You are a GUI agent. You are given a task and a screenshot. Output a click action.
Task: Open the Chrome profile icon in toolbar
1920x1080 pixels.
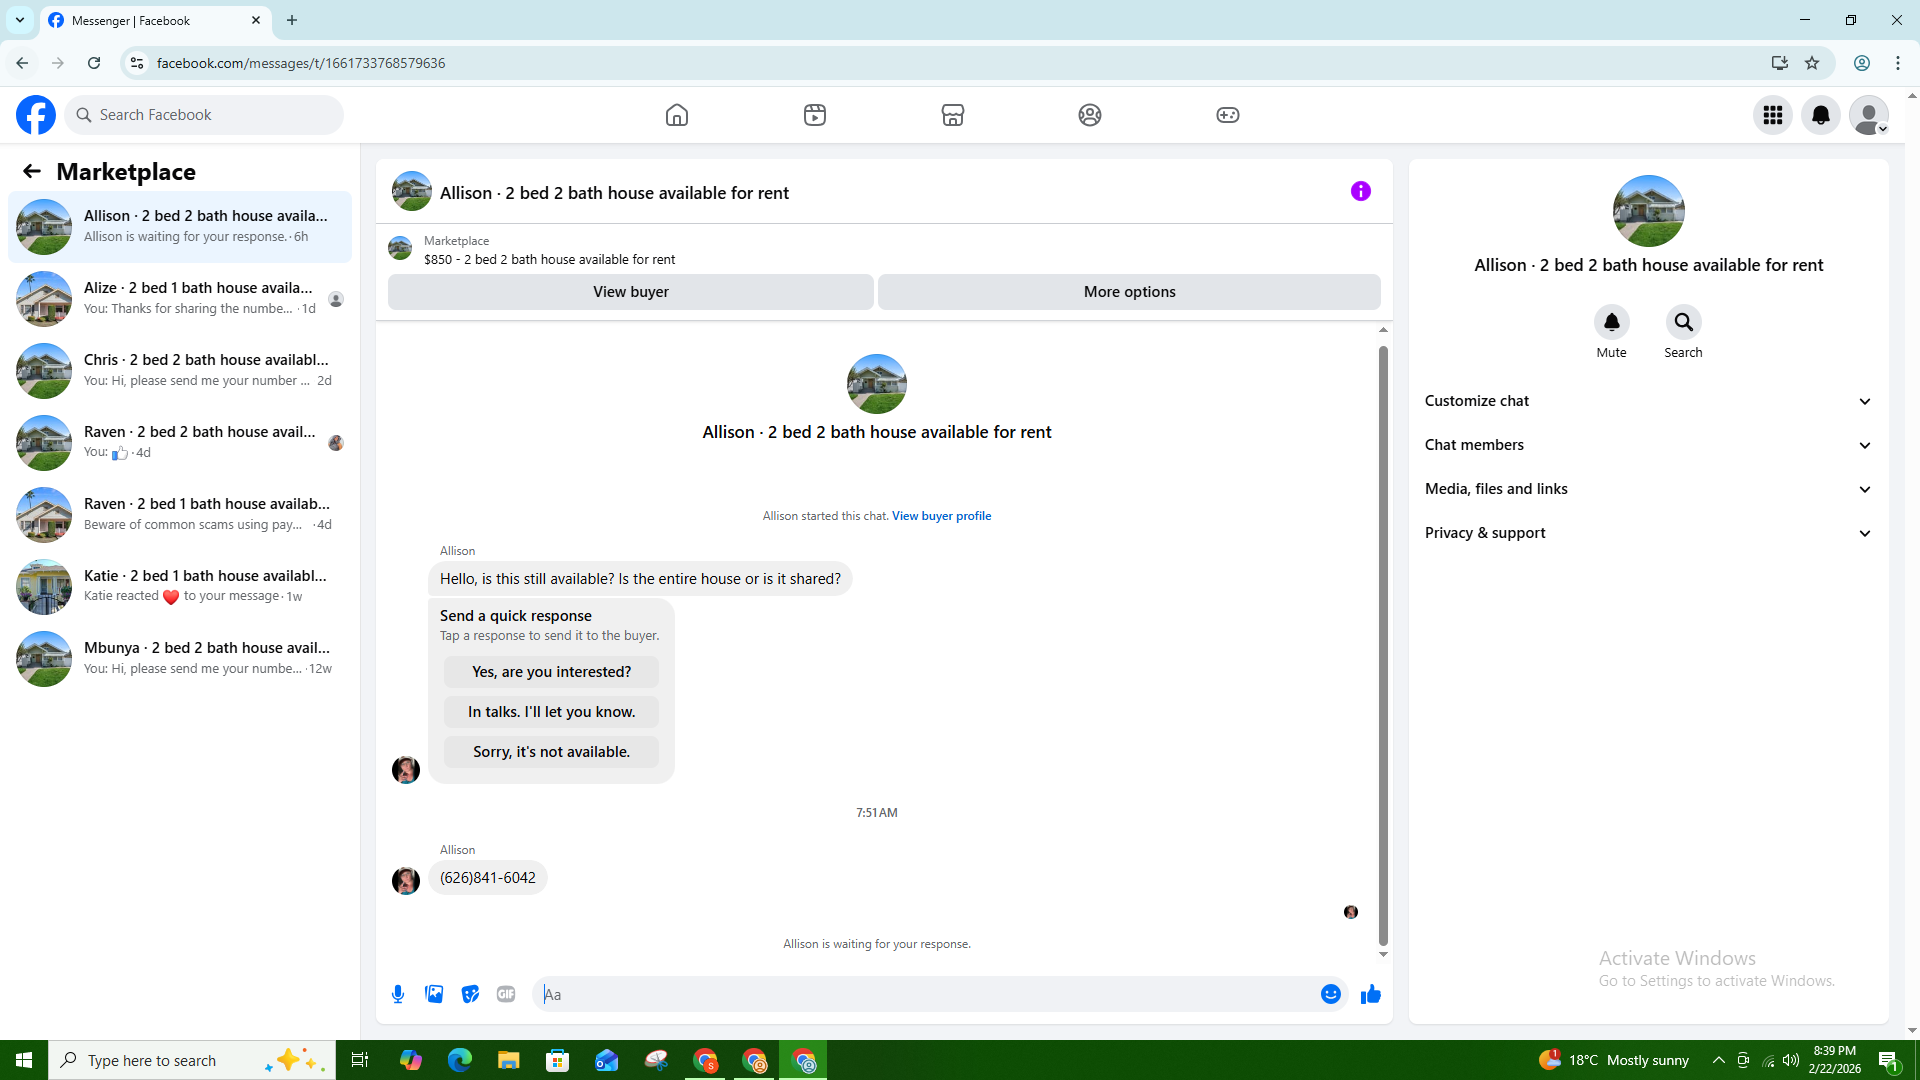pos(1862,63)
